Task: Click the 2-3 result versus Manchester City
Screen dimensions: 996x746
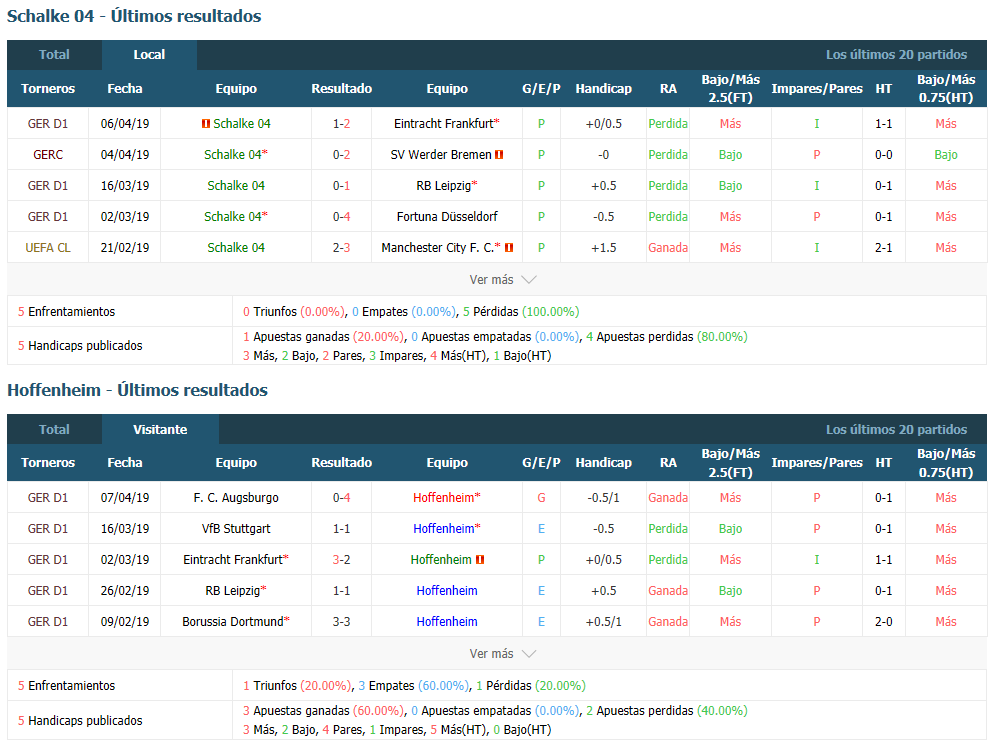Action: coord(342,248)
